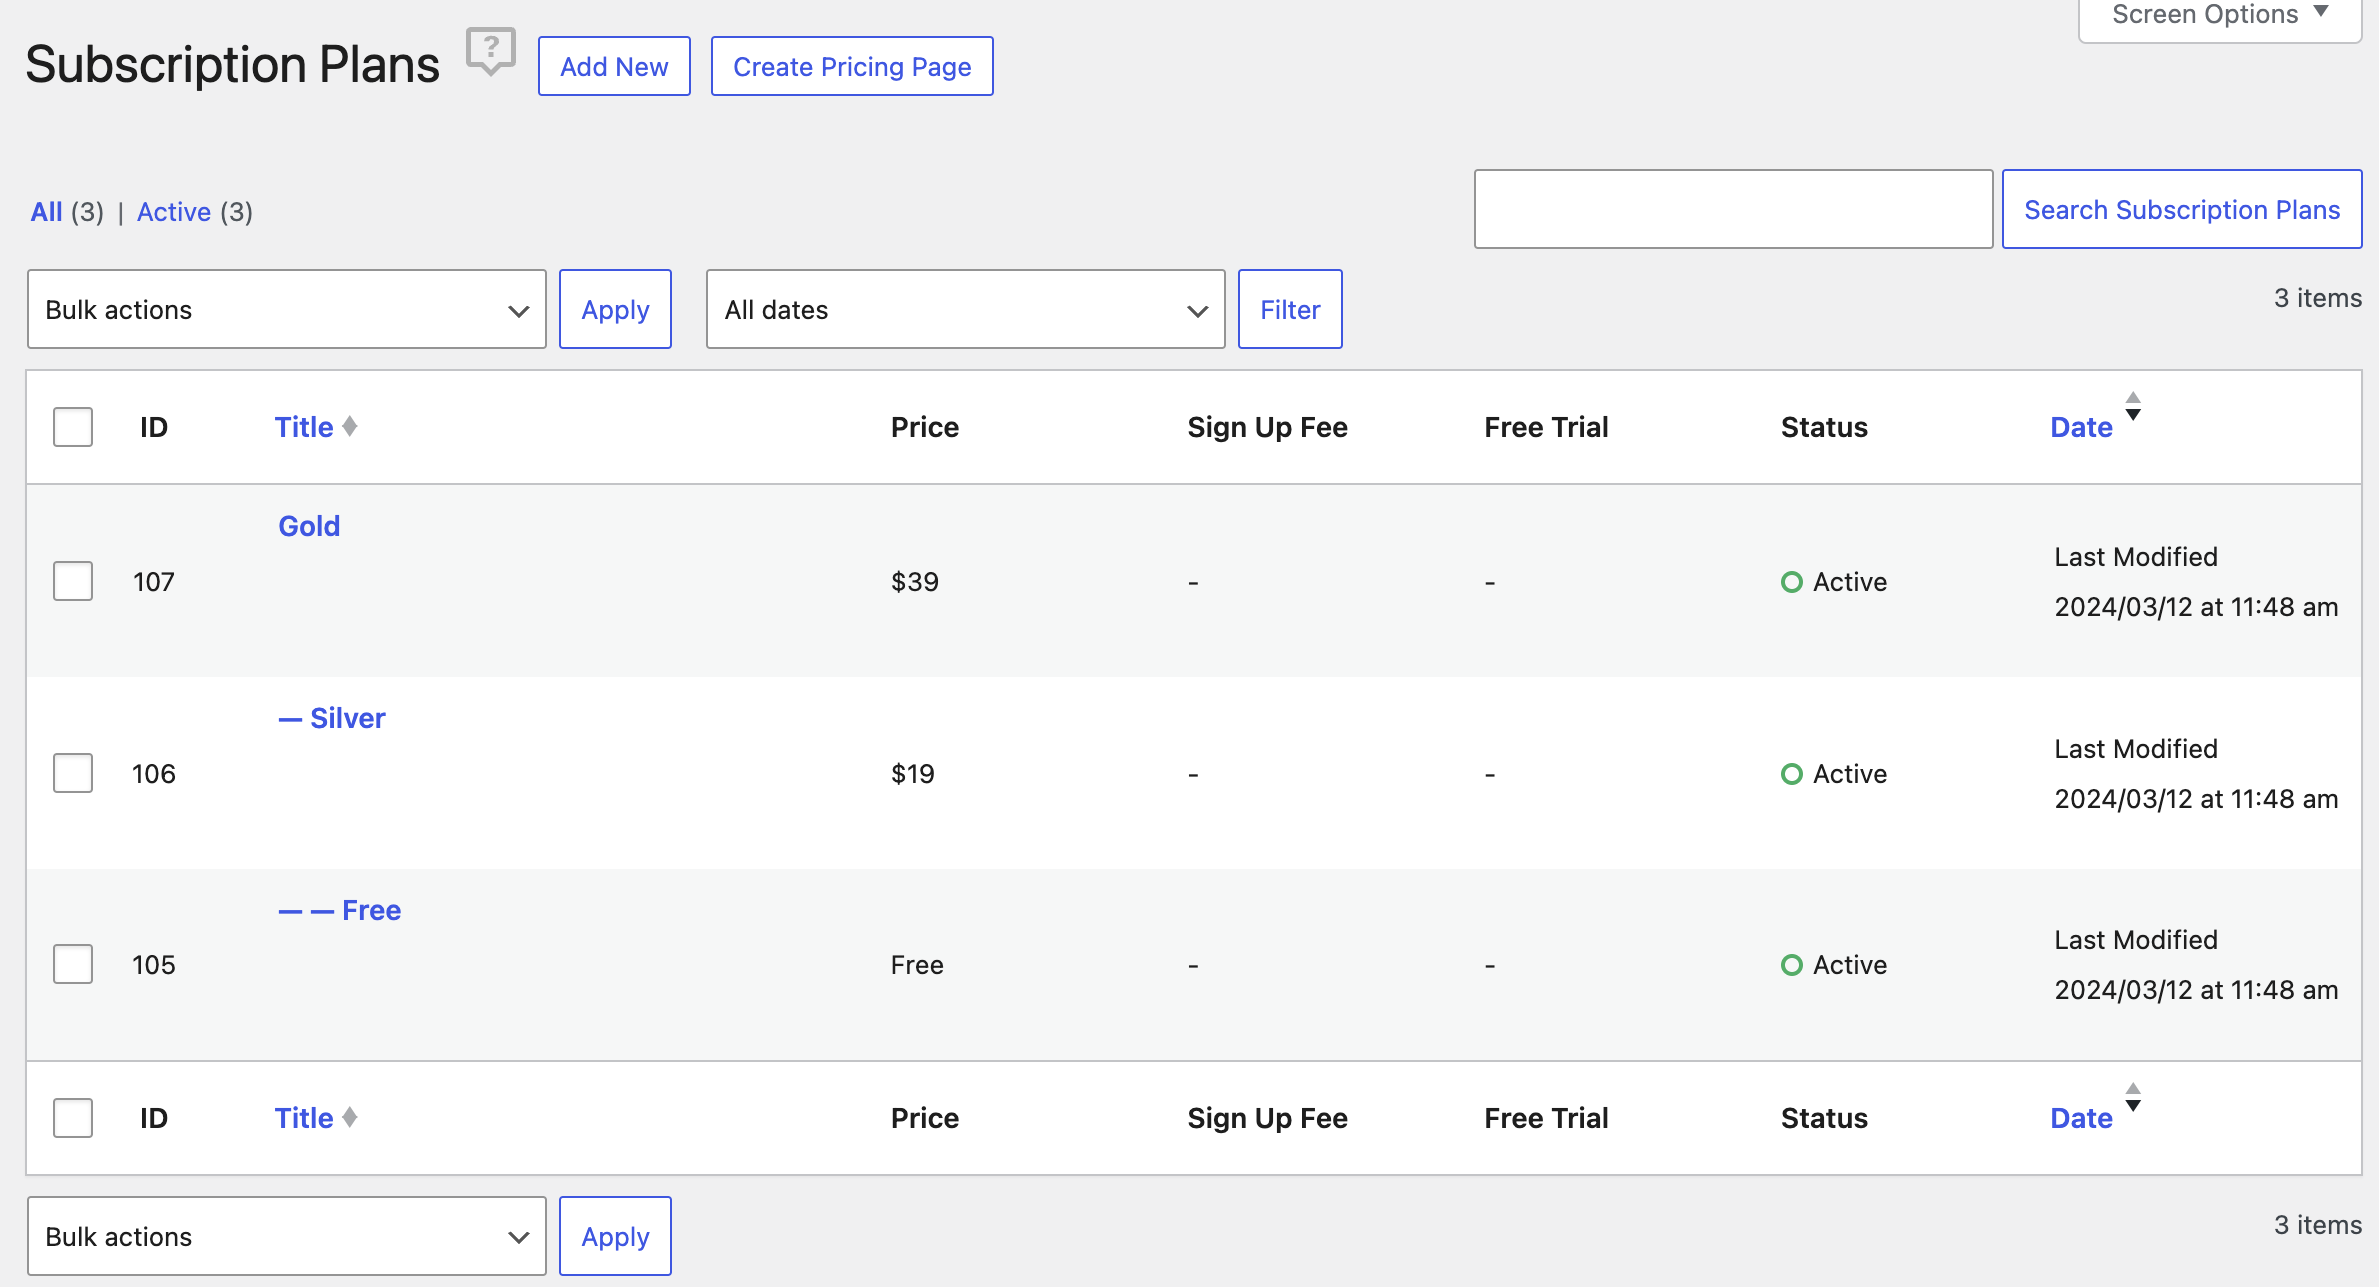Screen dimensions: 2379x1287
Task: Click the Filter button
Action: point(1290,309)
